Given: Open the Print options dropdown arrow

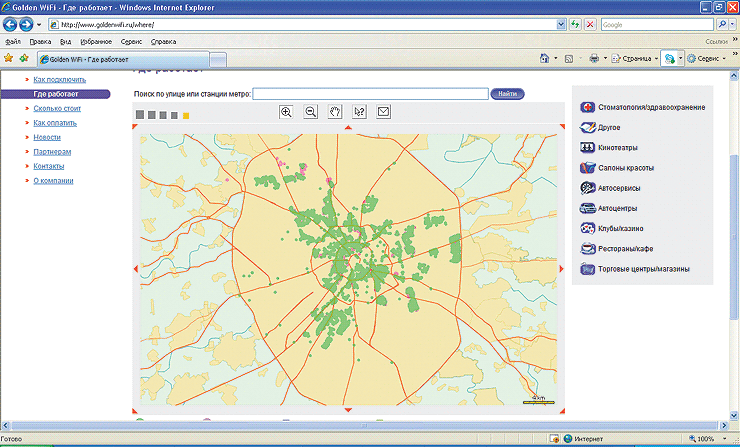Looking at the screenshot, I should pyautogui.click(x=605, y=59).
